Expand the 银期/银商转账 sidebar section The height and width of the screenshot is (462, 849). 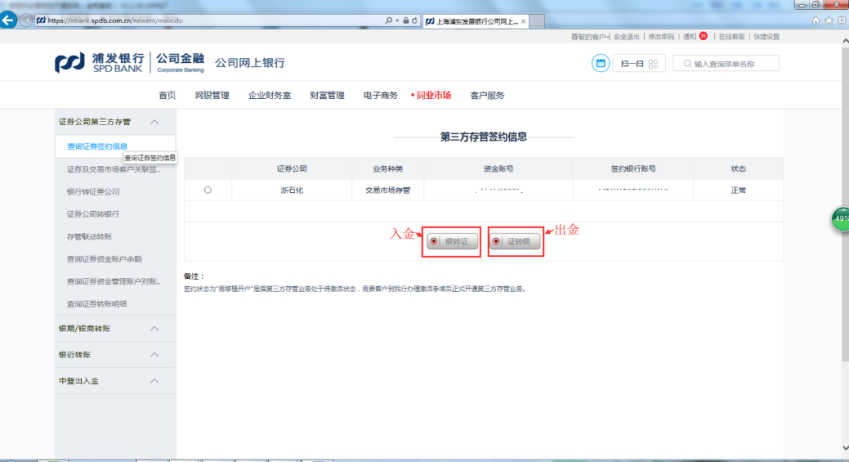[154, 328]
